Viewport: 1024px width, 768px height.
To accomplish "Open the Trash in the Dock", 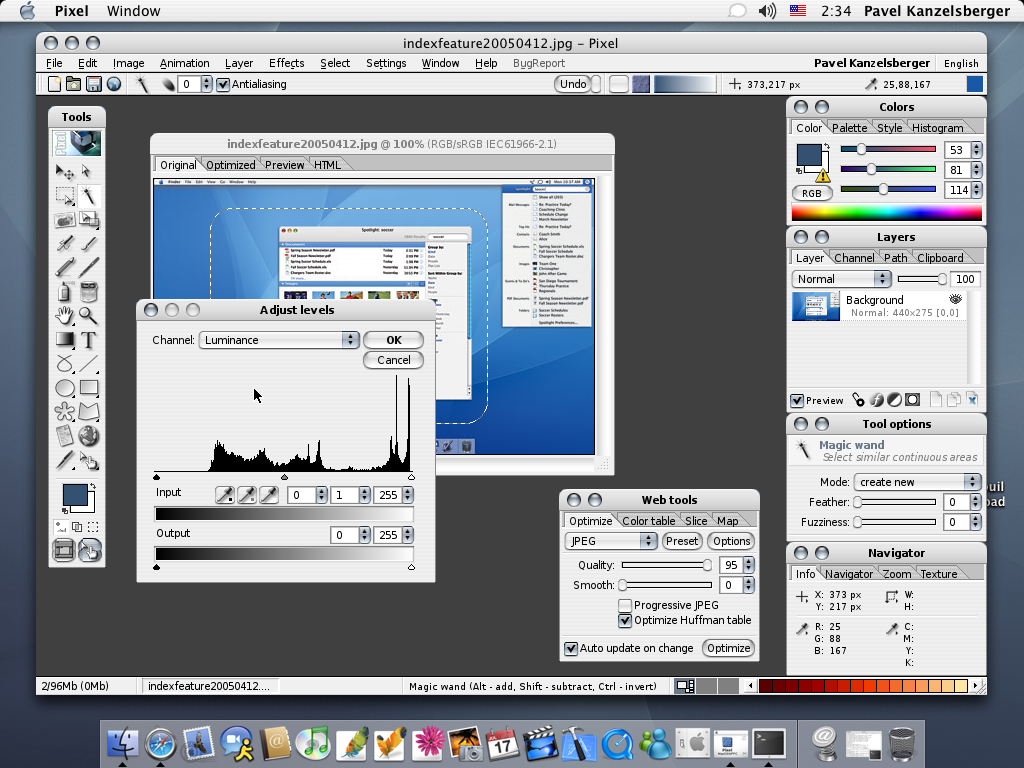I will click(x=903, y=743).
